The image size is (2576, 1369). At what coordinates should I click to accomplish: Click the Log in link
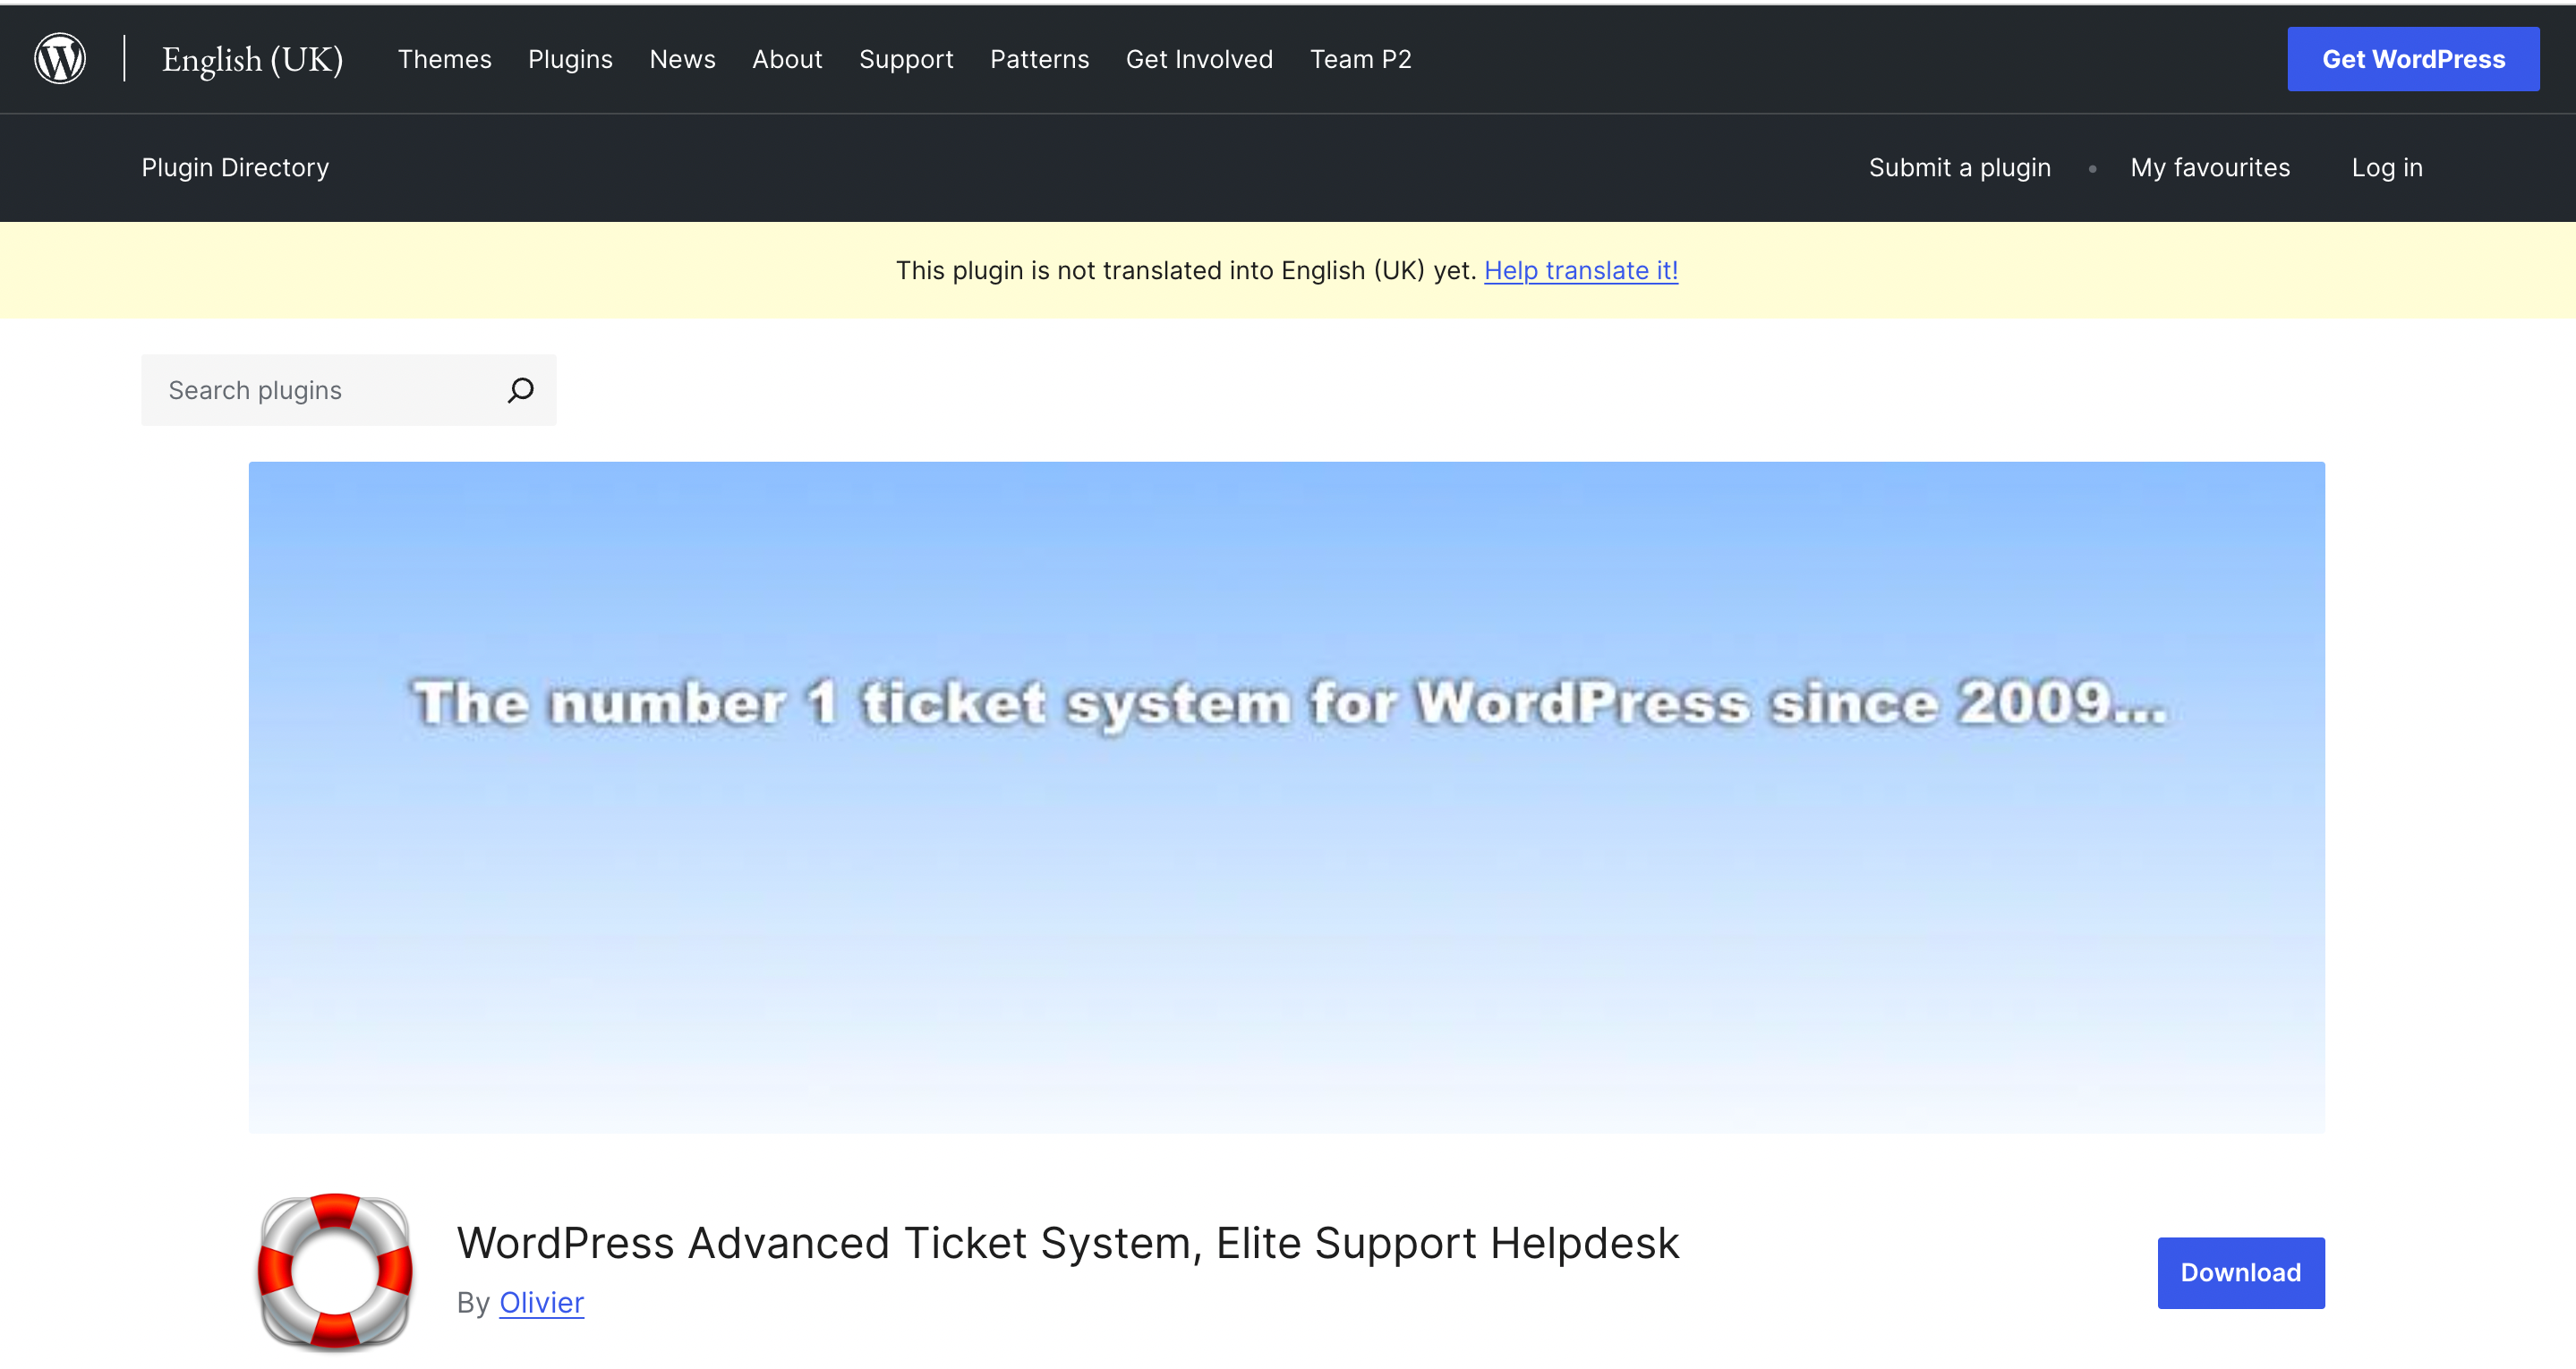click(x=2387, y=167)
